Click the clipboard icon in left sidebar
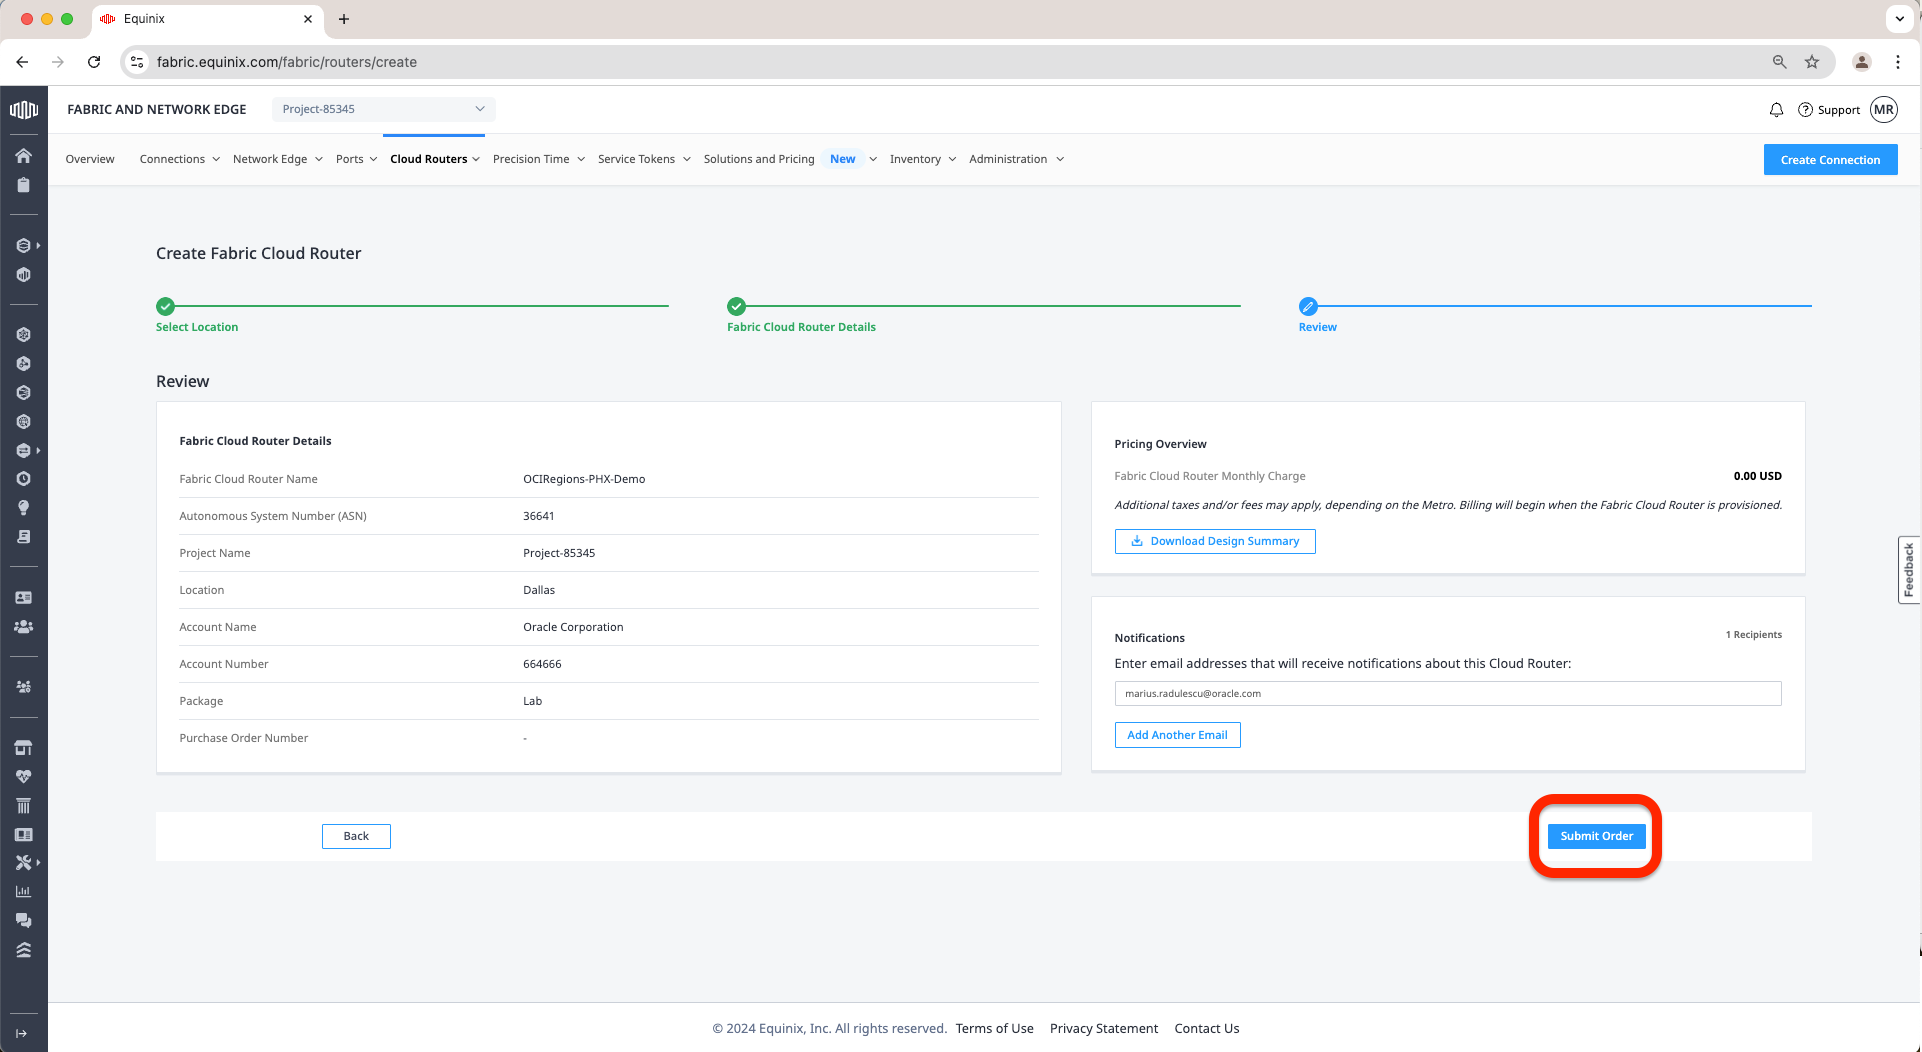Viewport: 1922px width, 1052px height. (23, 185)
